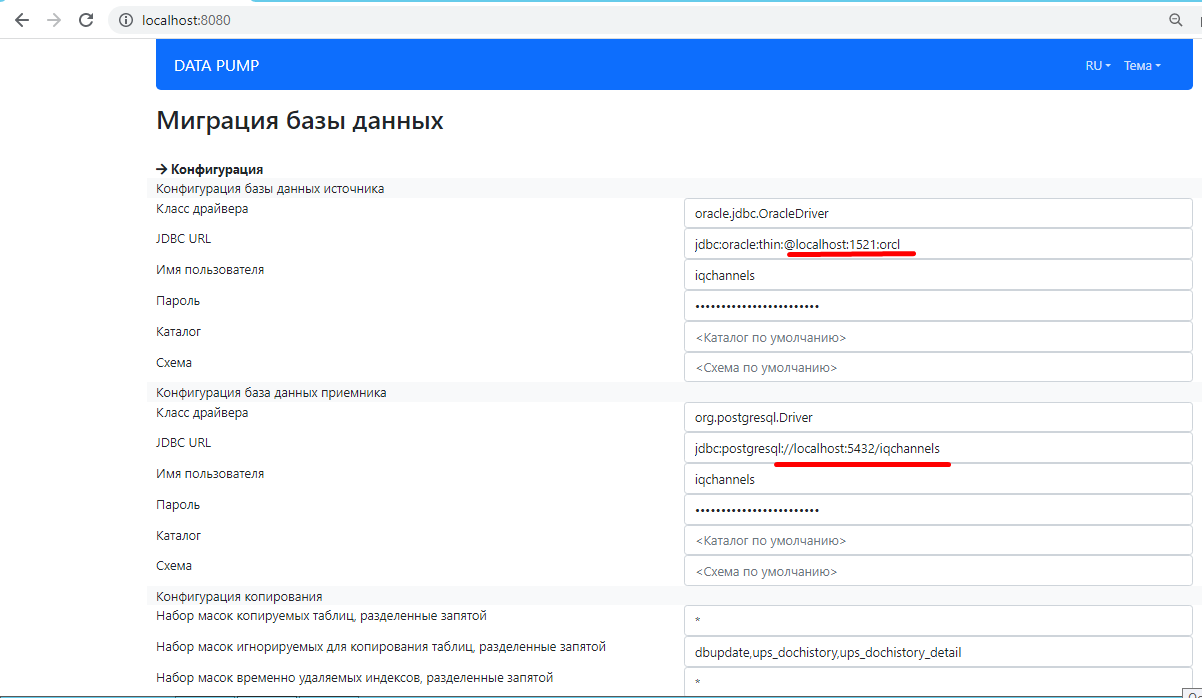Collapse the Конфигурация section header
The height and width of the screenshot is (698, 1202).
click(x=210, y=169)
